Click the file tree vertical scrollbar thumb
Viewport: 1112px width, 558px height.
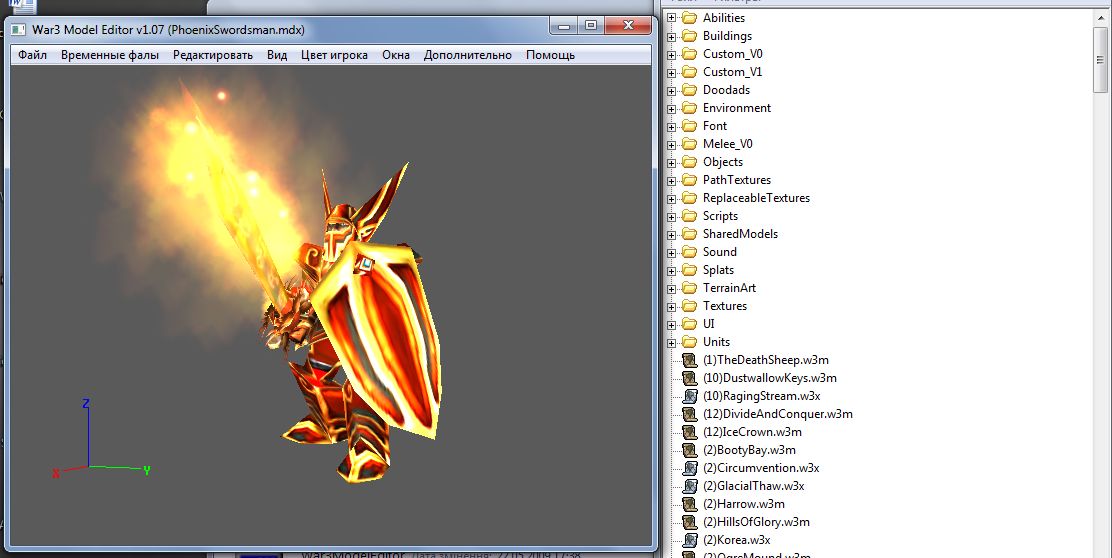coord(1101,60)
